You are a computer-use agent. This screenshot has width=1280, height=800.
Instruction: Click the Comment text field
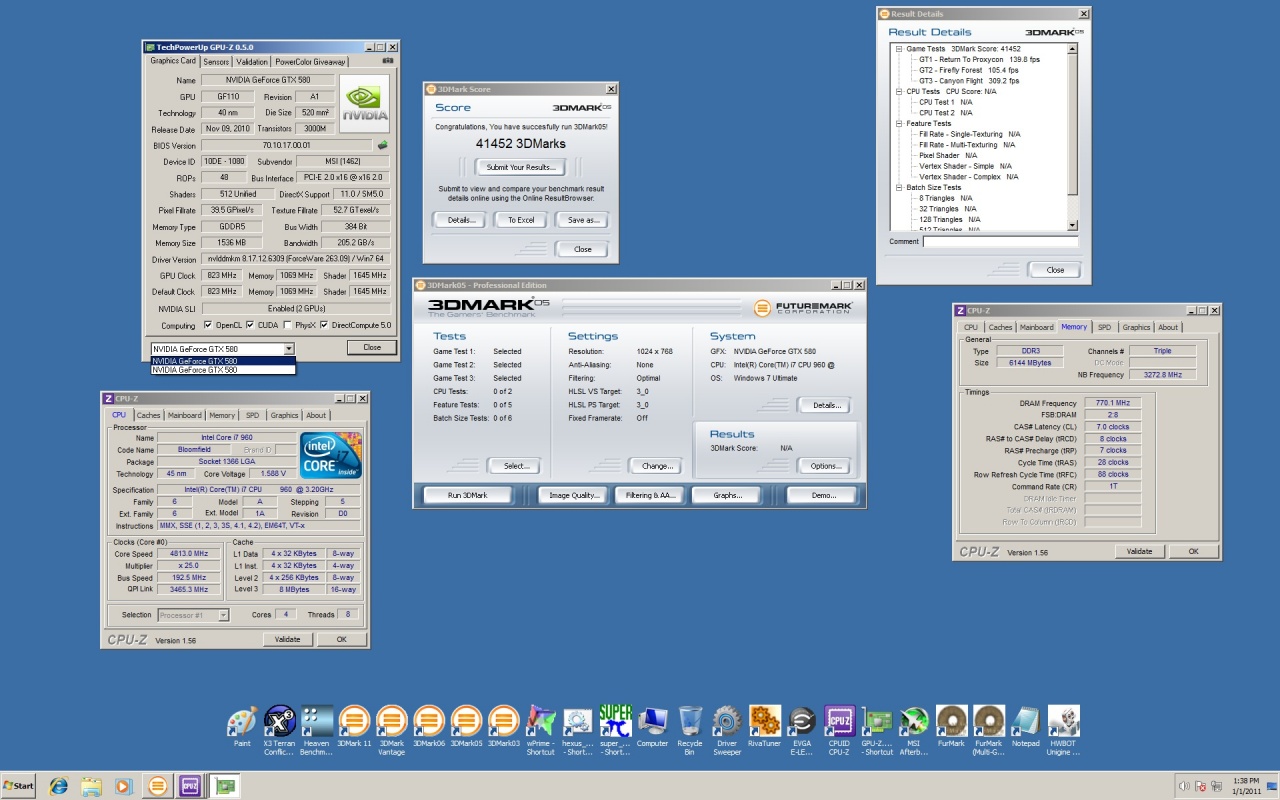click(x=1000, y=242)
